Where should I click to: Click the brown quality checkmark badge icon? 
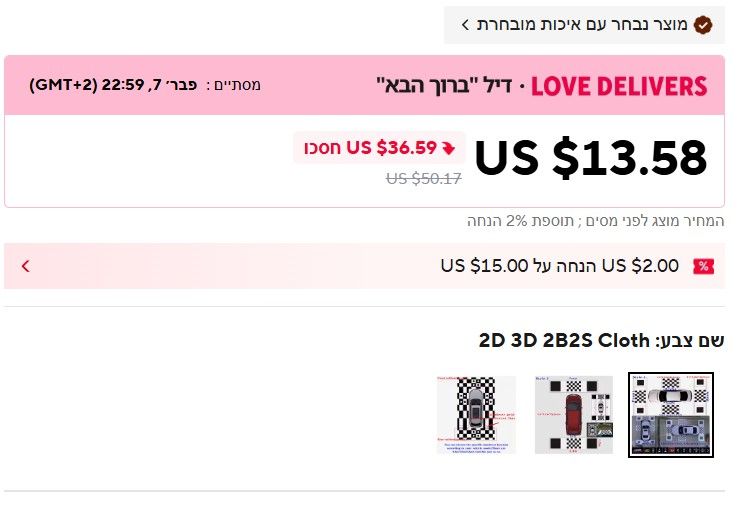pos(703,24)
